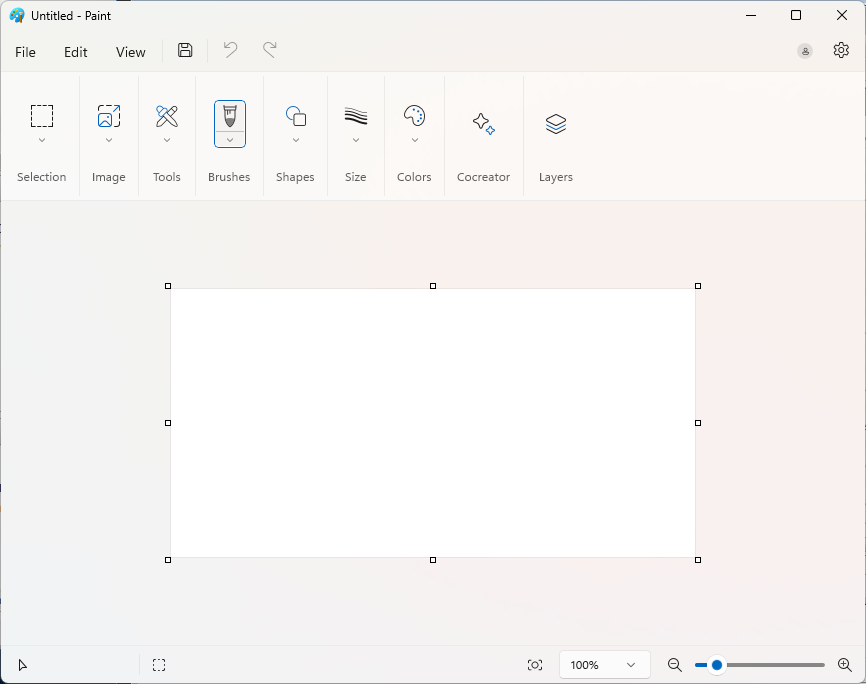
Task: Open the Colors palette icon
Action: click(414, 116)
